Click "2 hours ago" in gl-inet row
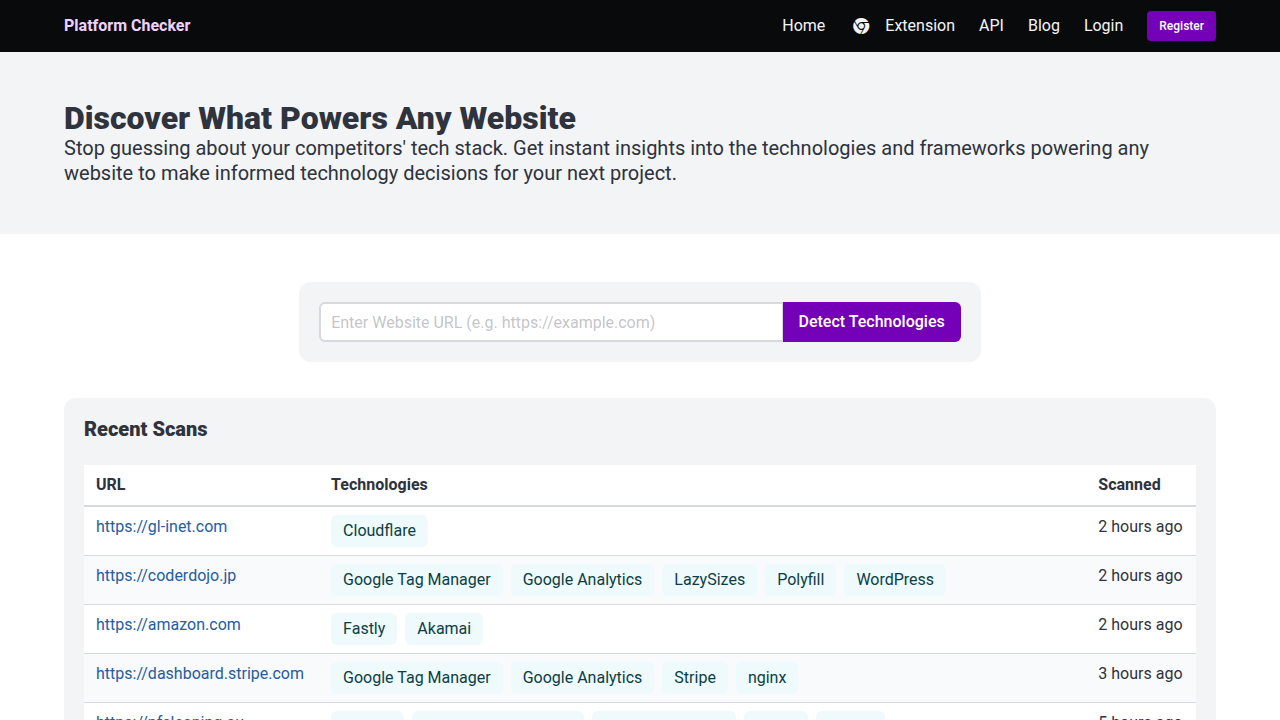1280x720 pixels. point(1140,527)
